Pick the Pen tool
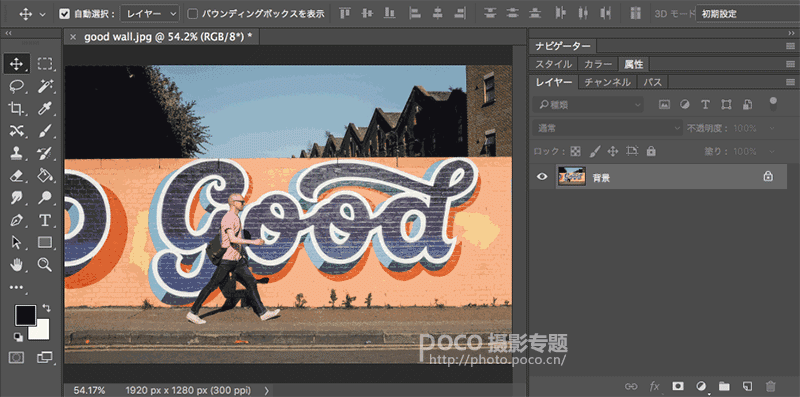Screen dimensions: 800x397 pos(16,220)
